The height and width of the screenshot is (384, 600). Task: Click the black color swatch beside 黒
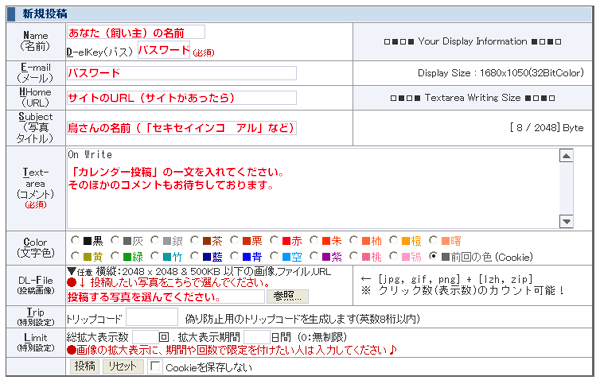(x=87, y=241)
